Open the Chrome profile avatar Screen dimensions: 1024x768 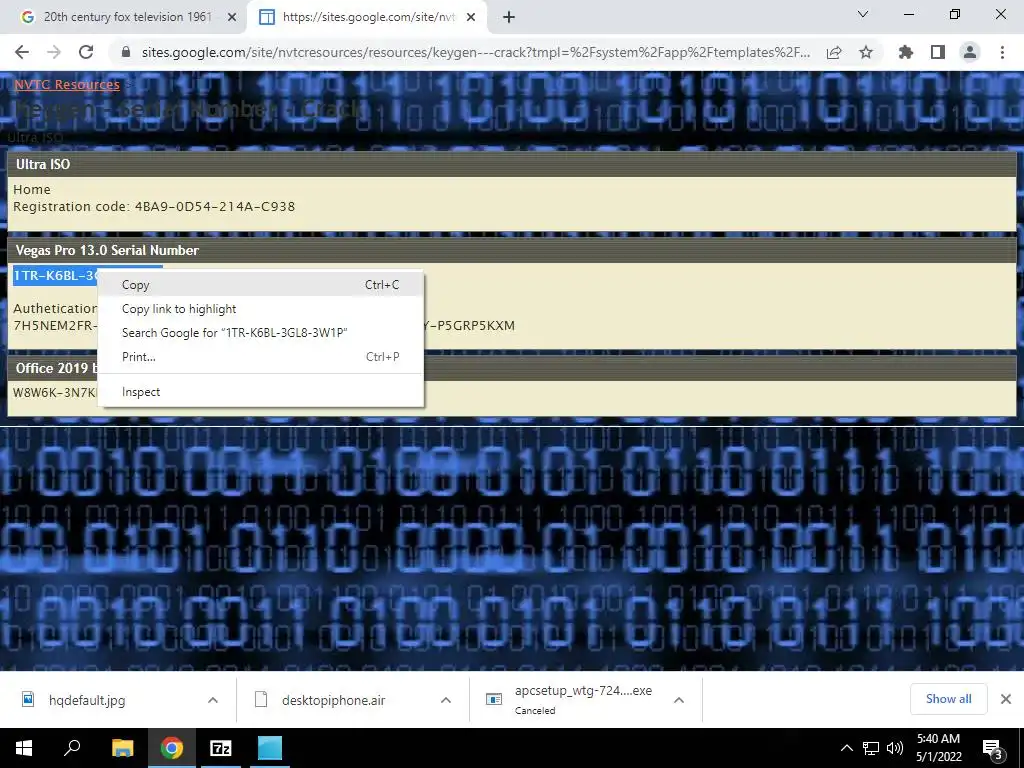(x=970, y=52)
